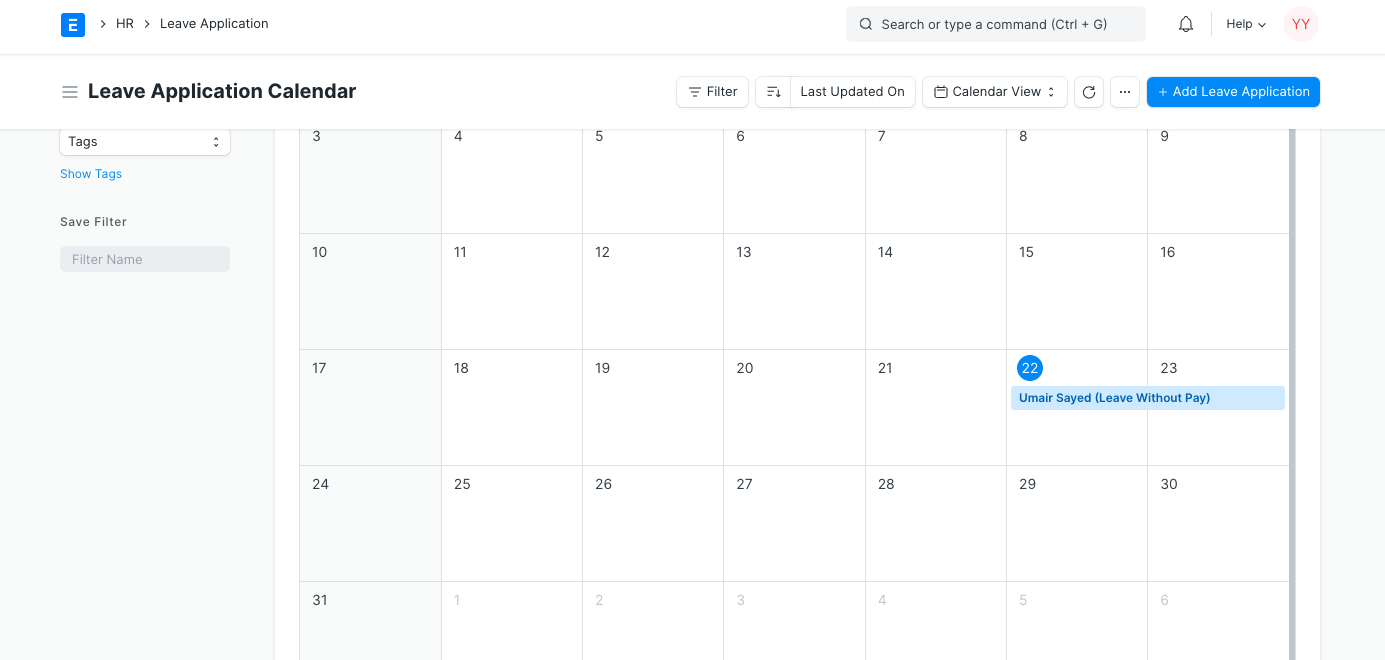Go to the Leave Application breadcrumb
Image resolution: width=1385 pixels, height=660 pixels.
[214, 24]
